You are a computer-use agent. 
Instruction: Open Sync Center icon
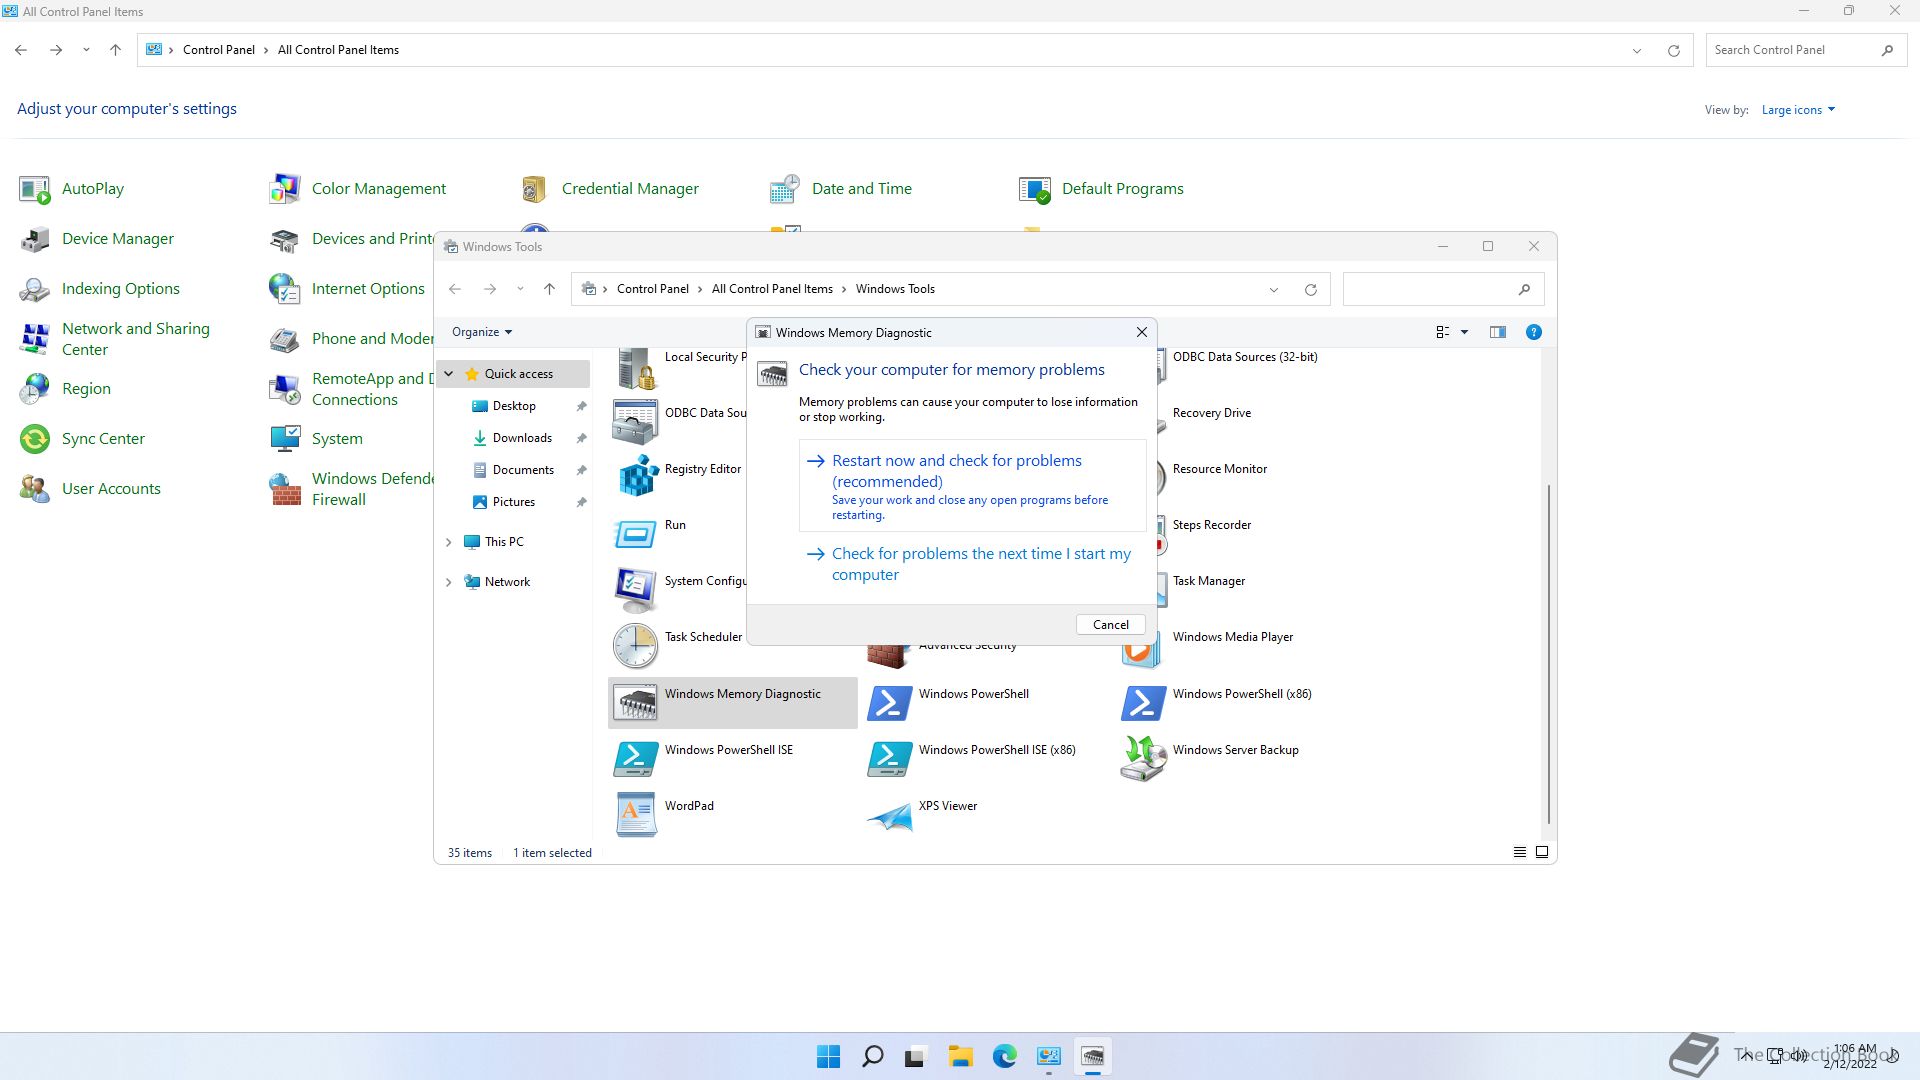(x=35, y=439)
